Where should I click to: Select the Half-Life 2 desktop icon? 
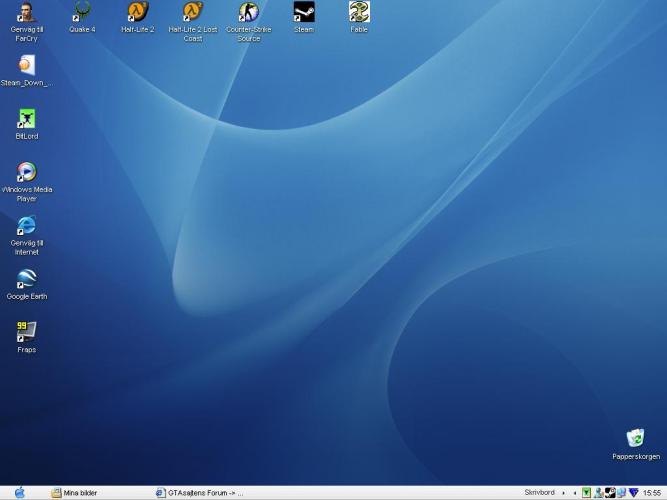click(x=137, y=12)
